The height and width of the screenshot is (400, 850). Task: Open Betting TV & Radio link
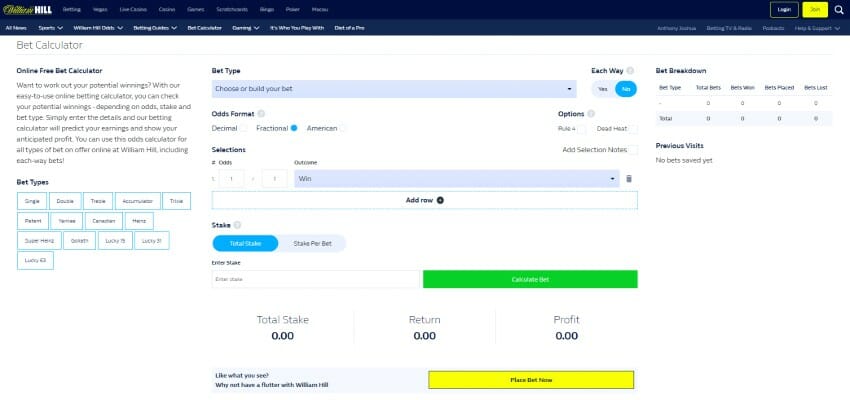click(x=729, y=28)
